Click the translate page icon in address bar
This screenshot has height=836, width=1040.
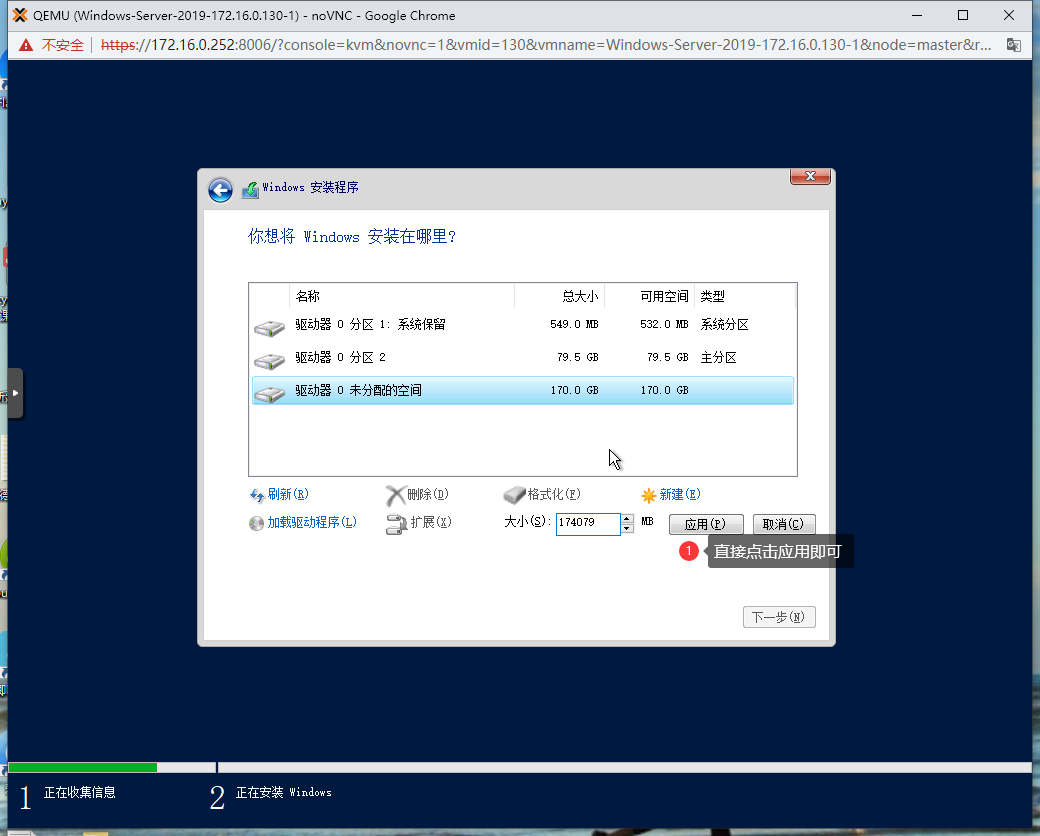click(x=1013, y=45)
